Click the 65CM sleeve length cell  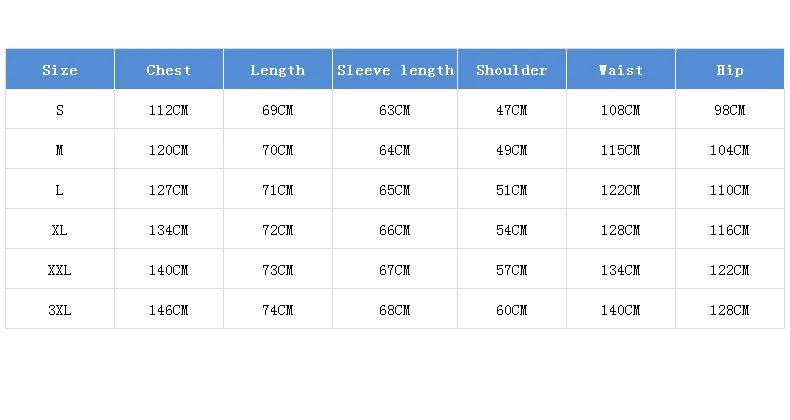point(395,190)
